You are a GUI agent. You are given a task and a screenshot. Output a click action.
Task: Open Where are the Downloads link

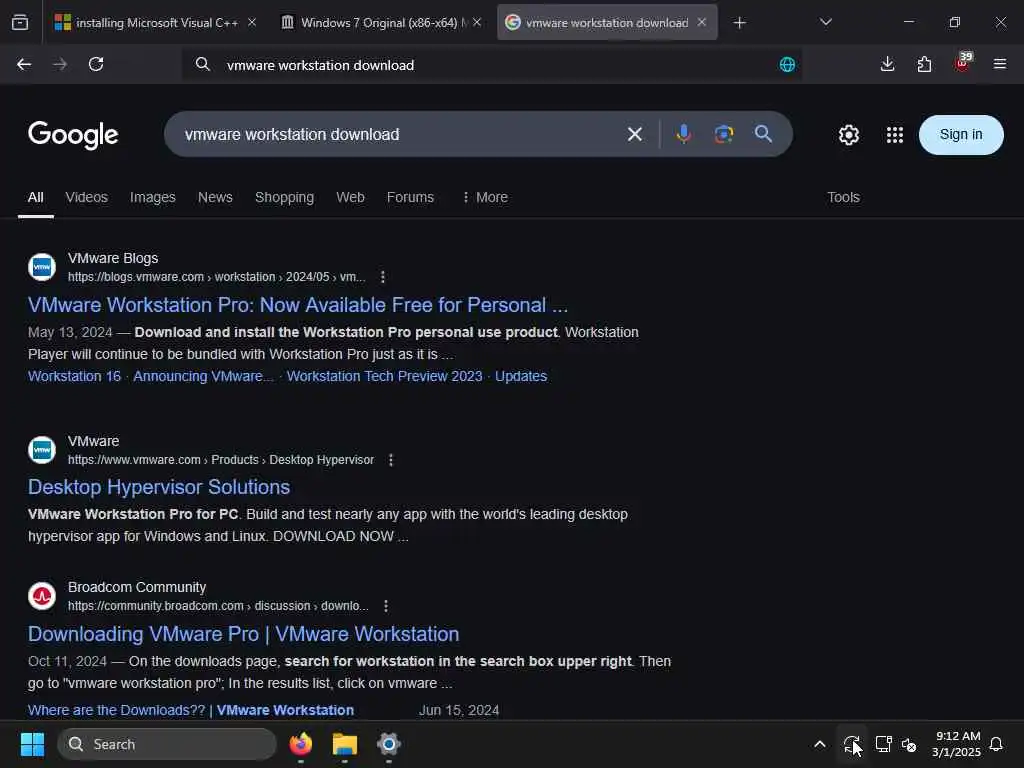(x=191, y=710)
